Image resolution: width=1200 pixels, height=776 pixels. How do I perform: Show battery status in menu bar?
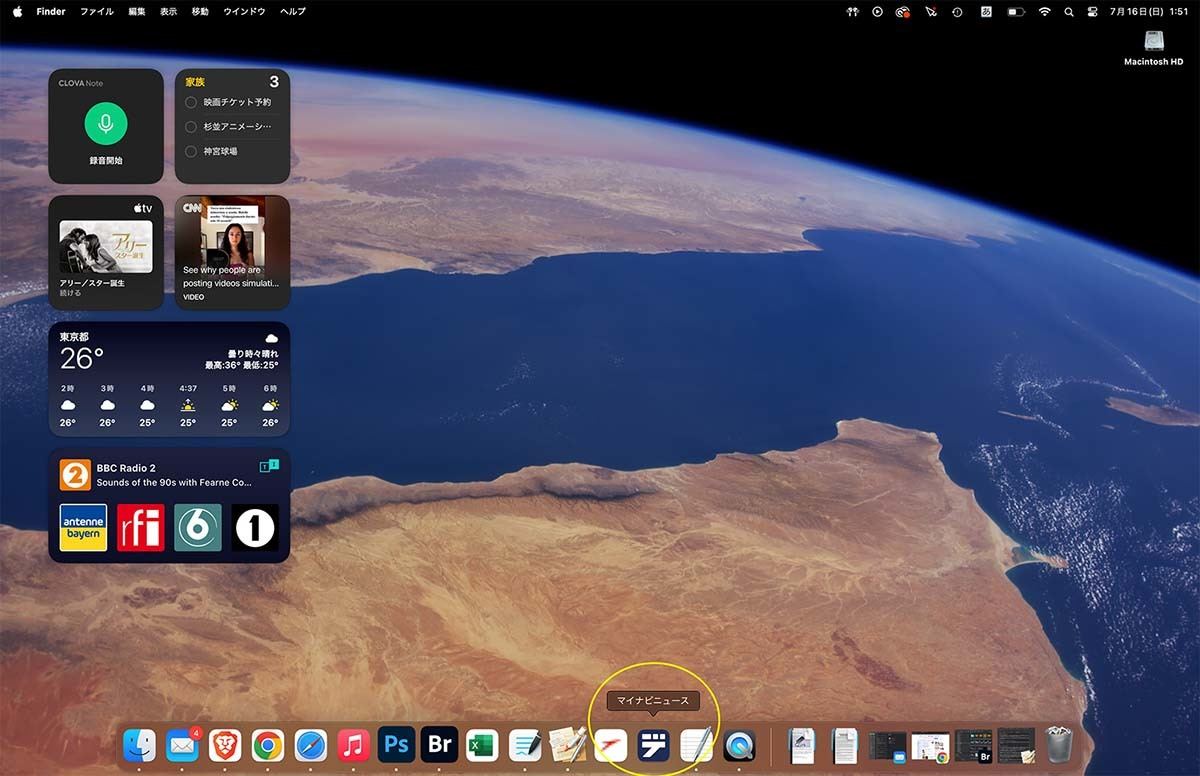click(x=1015, y=12)
